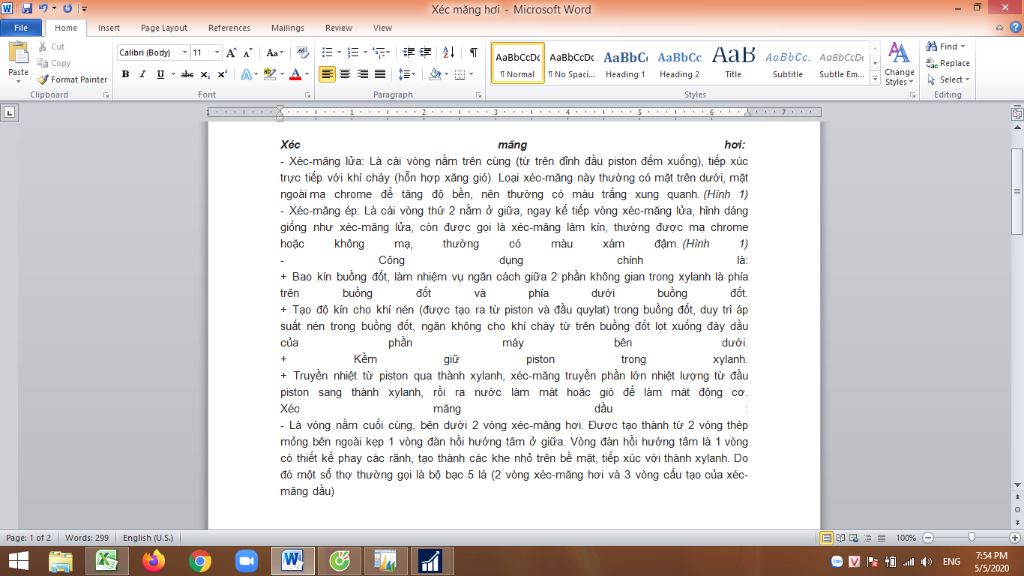Toggle Bold formatting

(x=125, y=74)
